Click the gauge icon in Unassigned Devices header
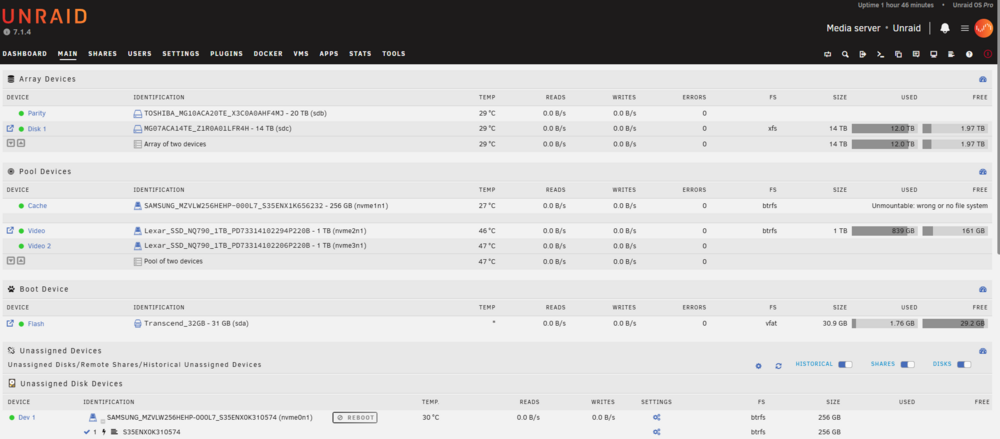Image resolution: width=1000 pixels, height=439 pixels. pos(983,351)
